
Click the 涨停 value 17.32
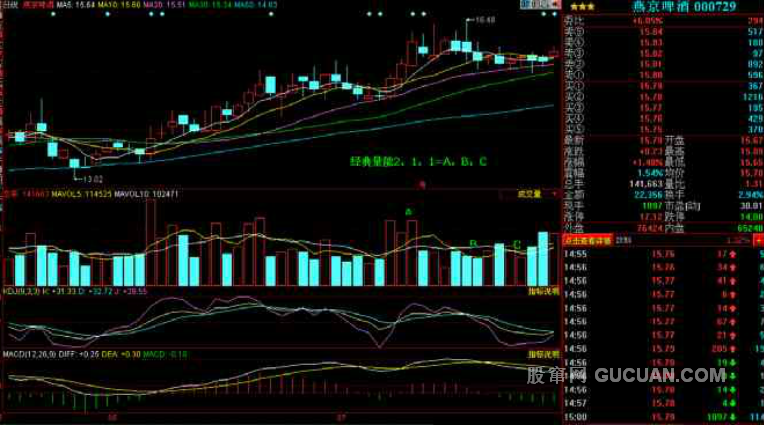652,216
